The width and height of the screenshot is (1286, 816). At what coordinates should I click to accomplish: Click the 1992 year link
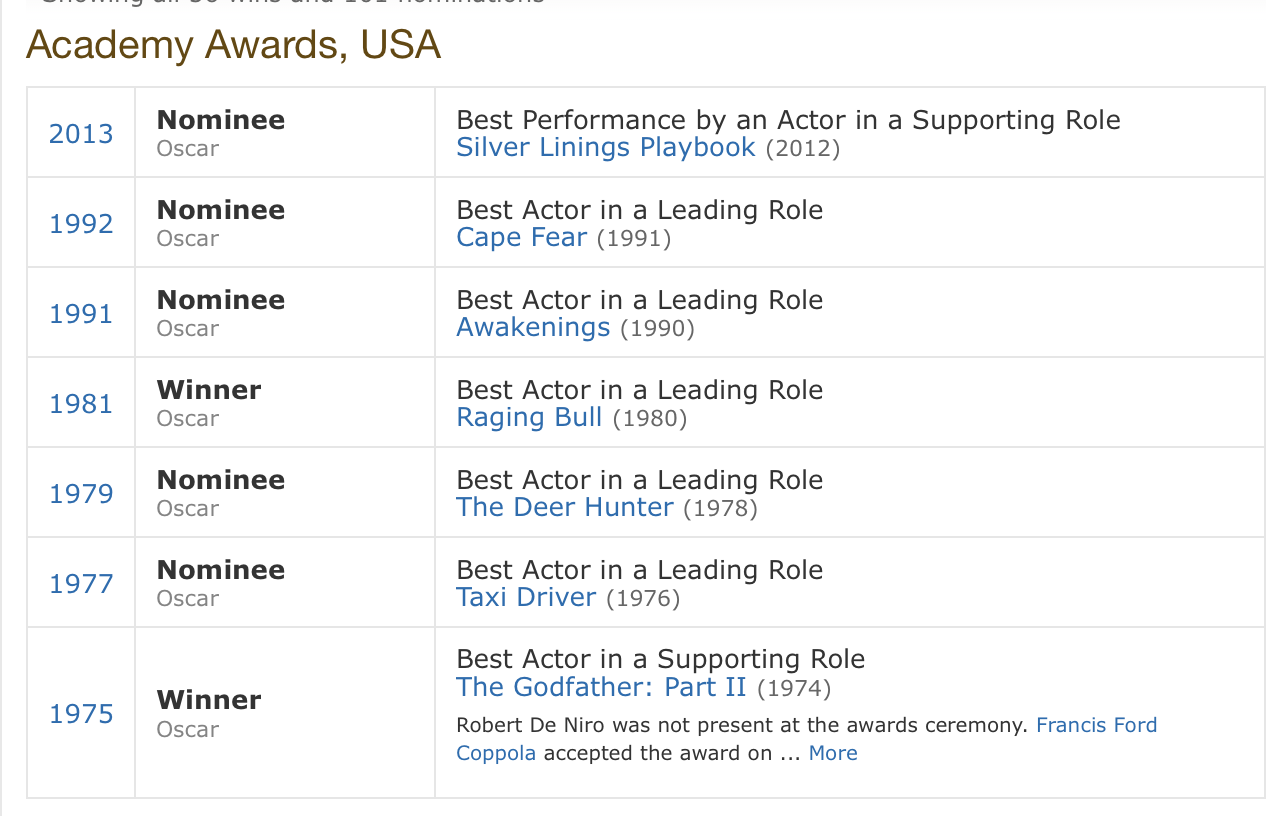(81, 223)
